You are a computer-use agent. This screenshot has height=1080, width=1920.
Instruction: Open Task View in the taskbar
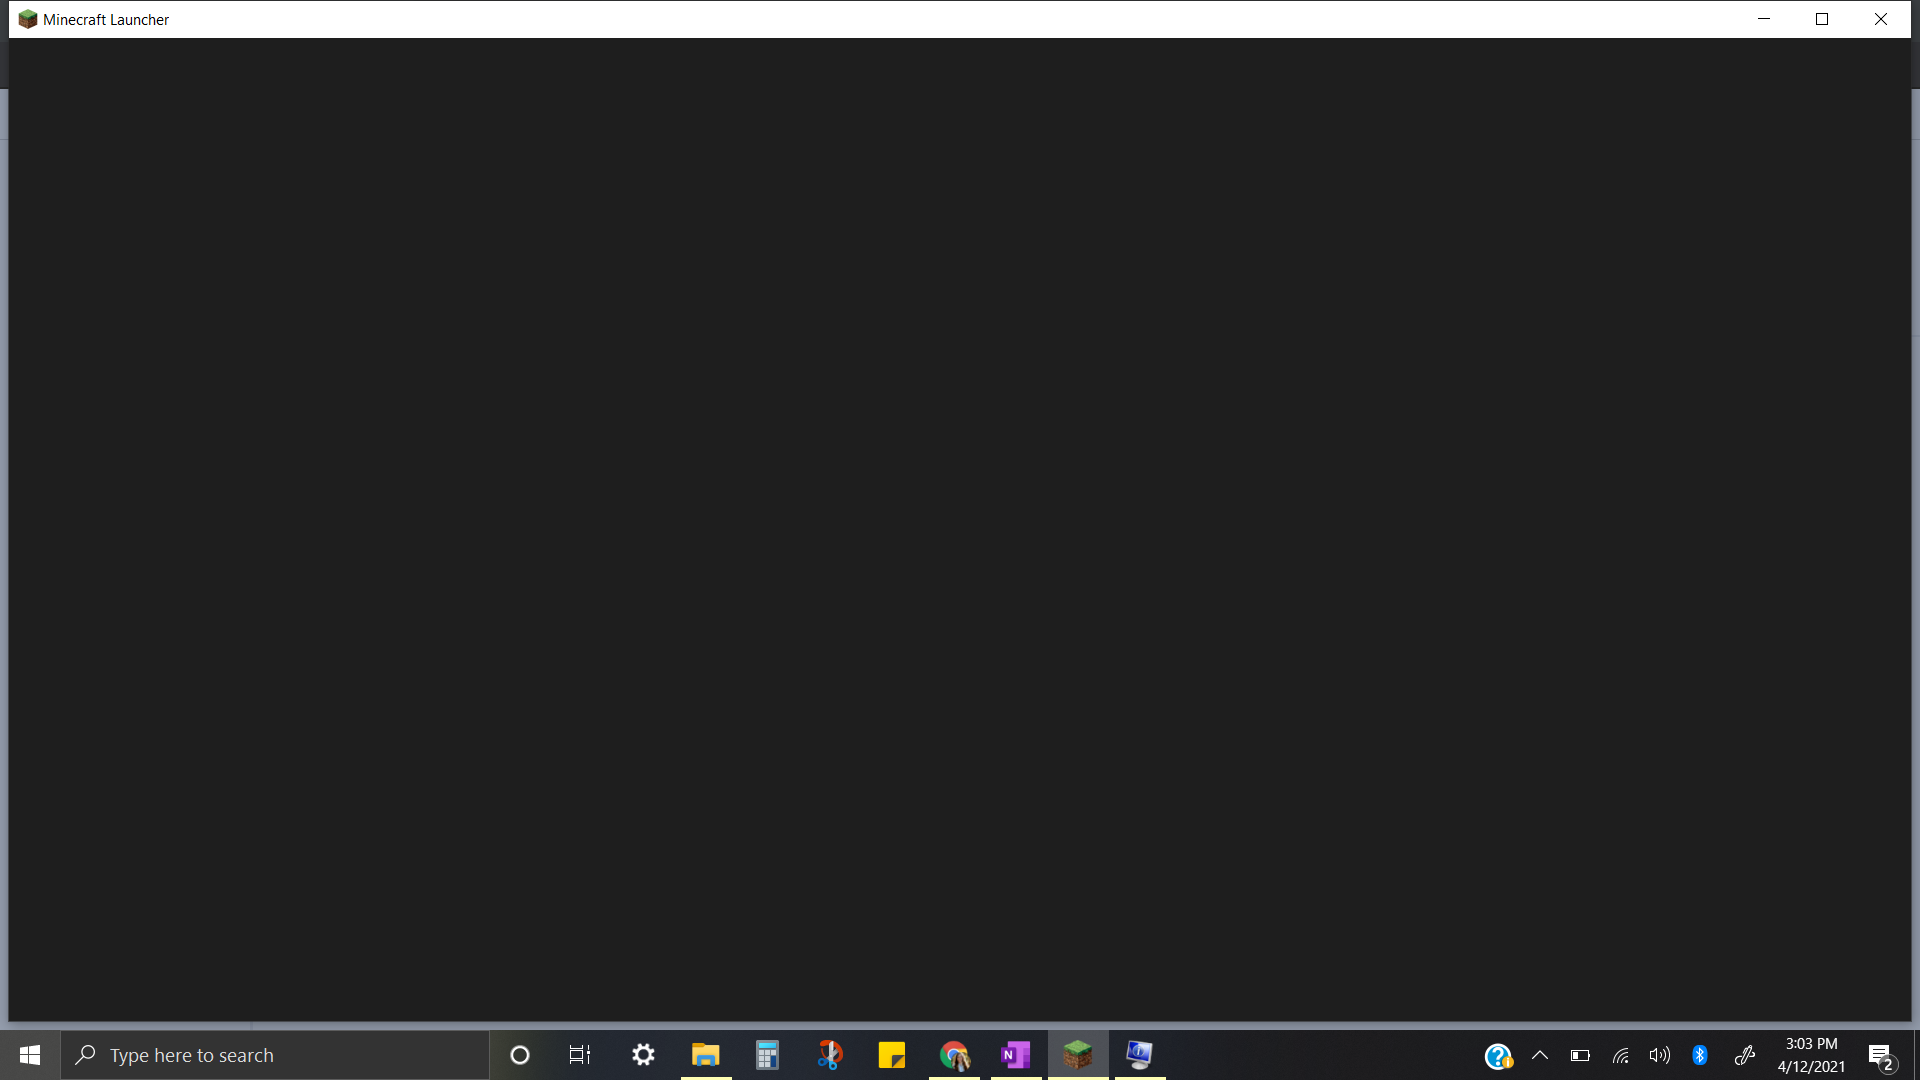click(580, 1055)
